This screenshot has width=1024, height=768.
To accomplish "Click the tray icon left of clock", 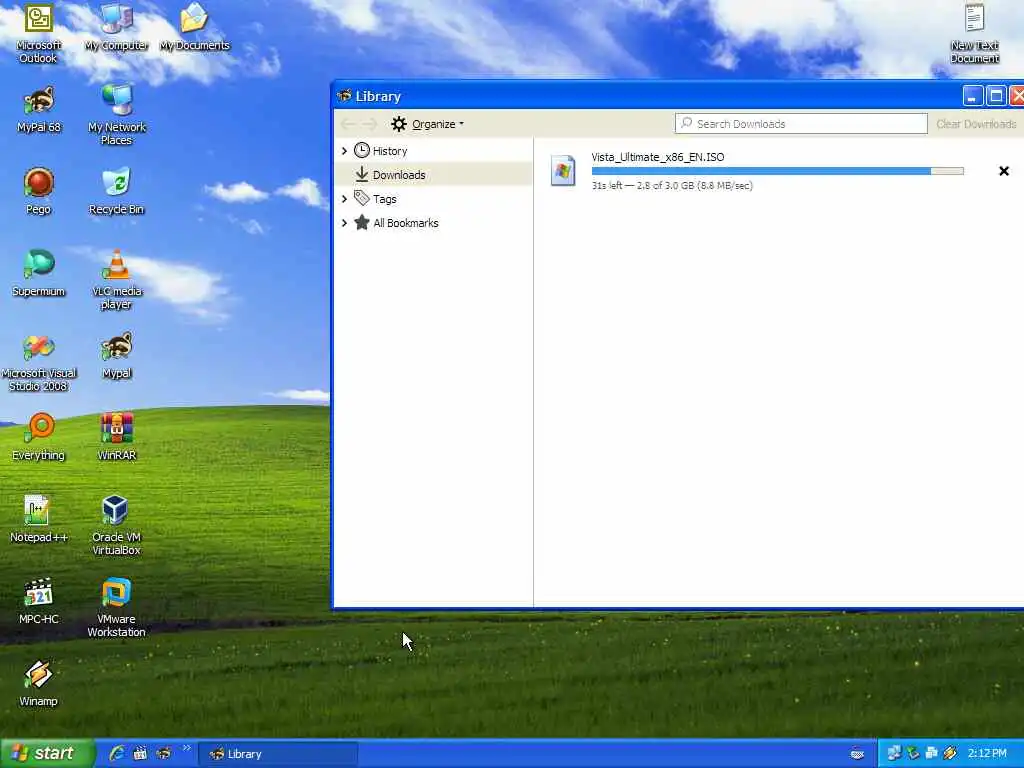I will (x=950, y=754).
